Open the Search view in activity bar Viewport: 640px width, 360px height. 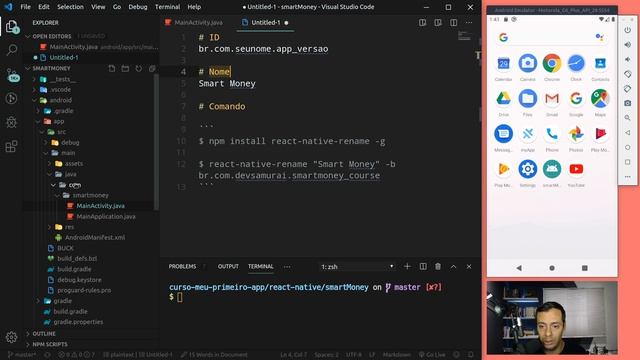(x=11, y=50)
